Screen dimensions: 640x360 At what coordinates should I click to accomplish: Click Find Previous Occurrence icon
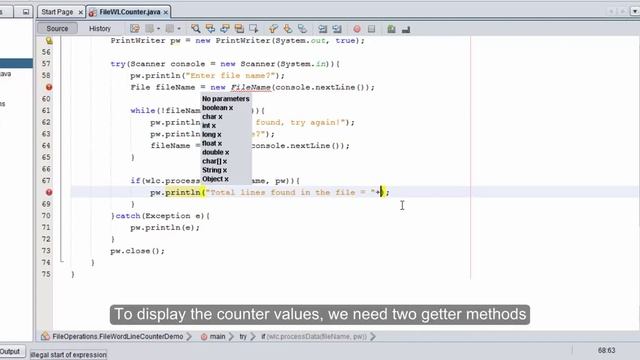pyautogui.click(x=210, y=29)
